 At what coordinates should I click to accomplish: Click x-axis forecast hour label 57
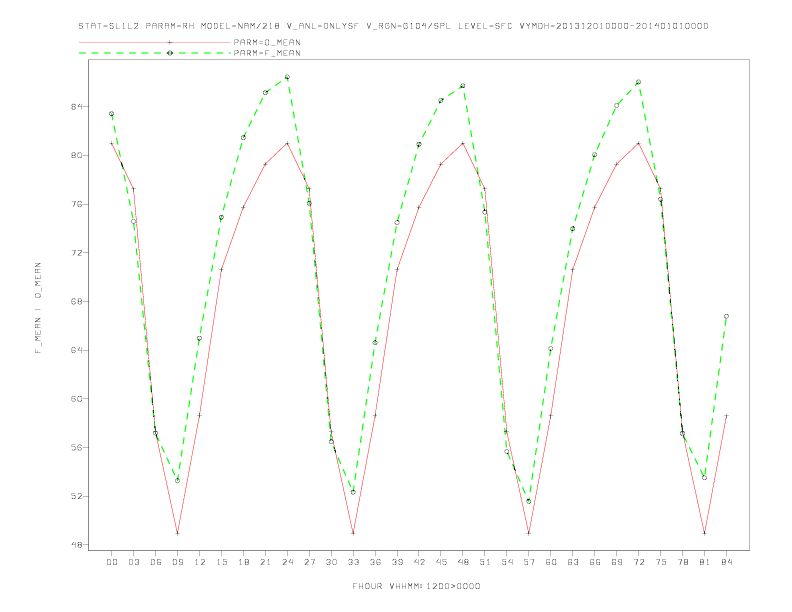tap(529, 562)
